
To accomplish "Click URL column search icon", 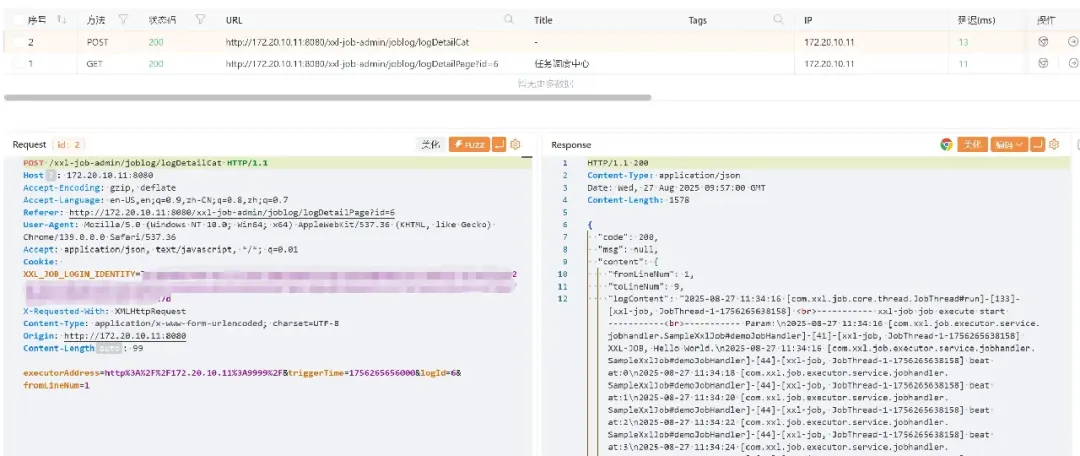I will tap(509, 20).
